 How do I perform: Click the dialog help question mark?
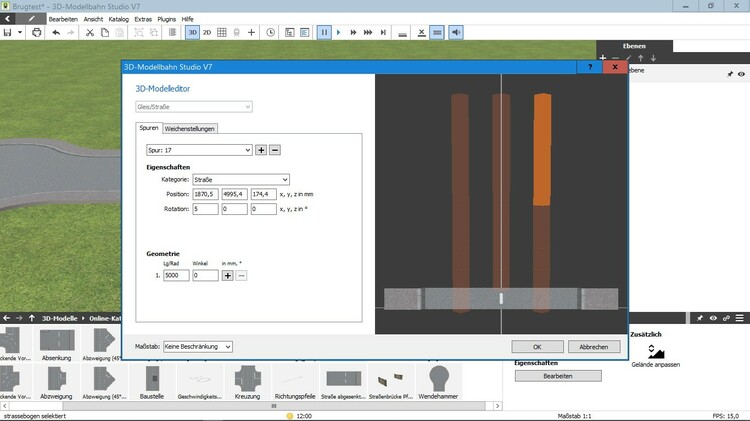(590, 67)
